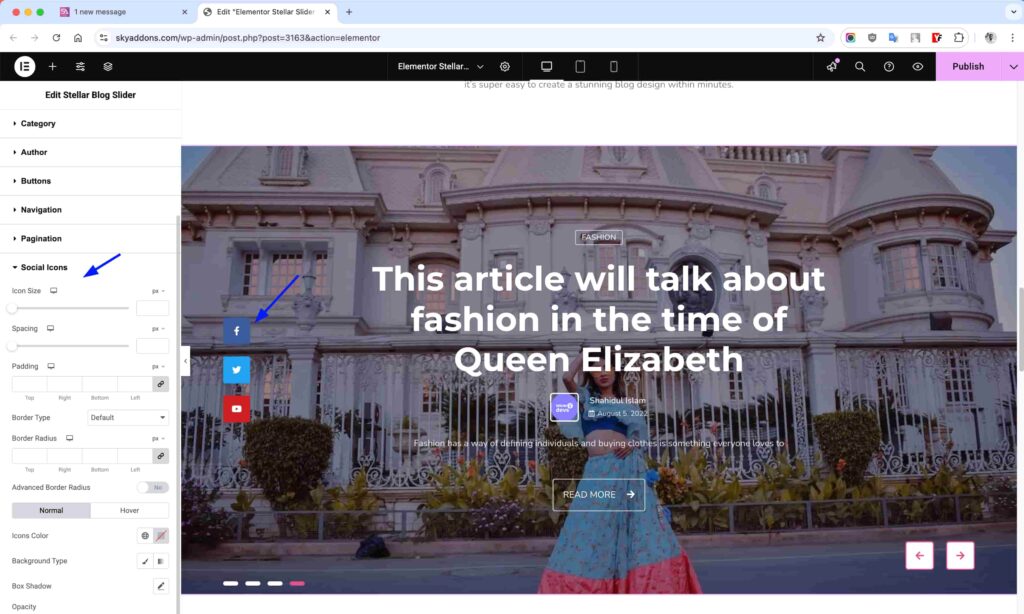Open document title dropdown Elementor Stellar
The image size is (1024, 614).
tap(440, 66)
